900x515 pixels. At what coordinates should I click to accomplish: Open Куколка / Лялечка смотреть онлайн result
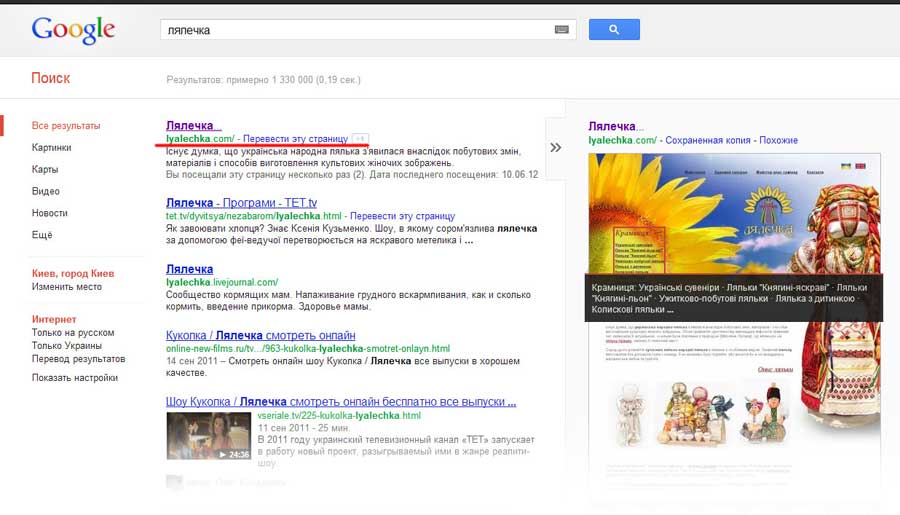(x=261, y=335)
